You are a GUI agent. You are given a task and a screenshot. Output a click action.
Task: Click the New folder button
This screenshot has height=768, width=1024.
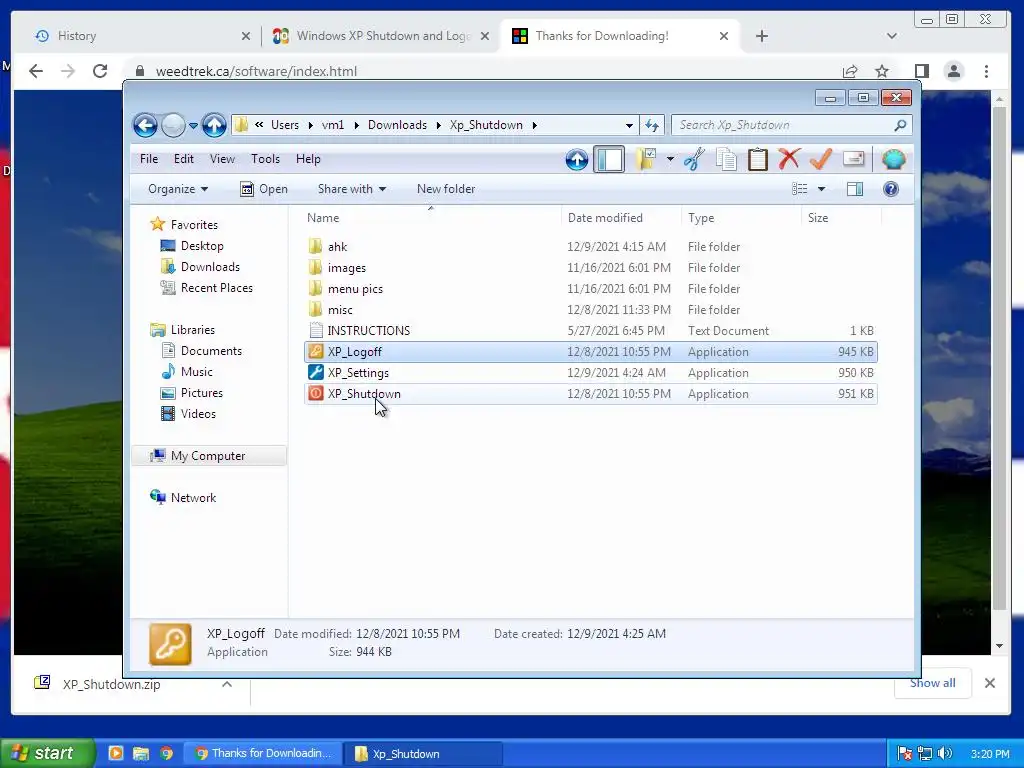tap(446, 189)
